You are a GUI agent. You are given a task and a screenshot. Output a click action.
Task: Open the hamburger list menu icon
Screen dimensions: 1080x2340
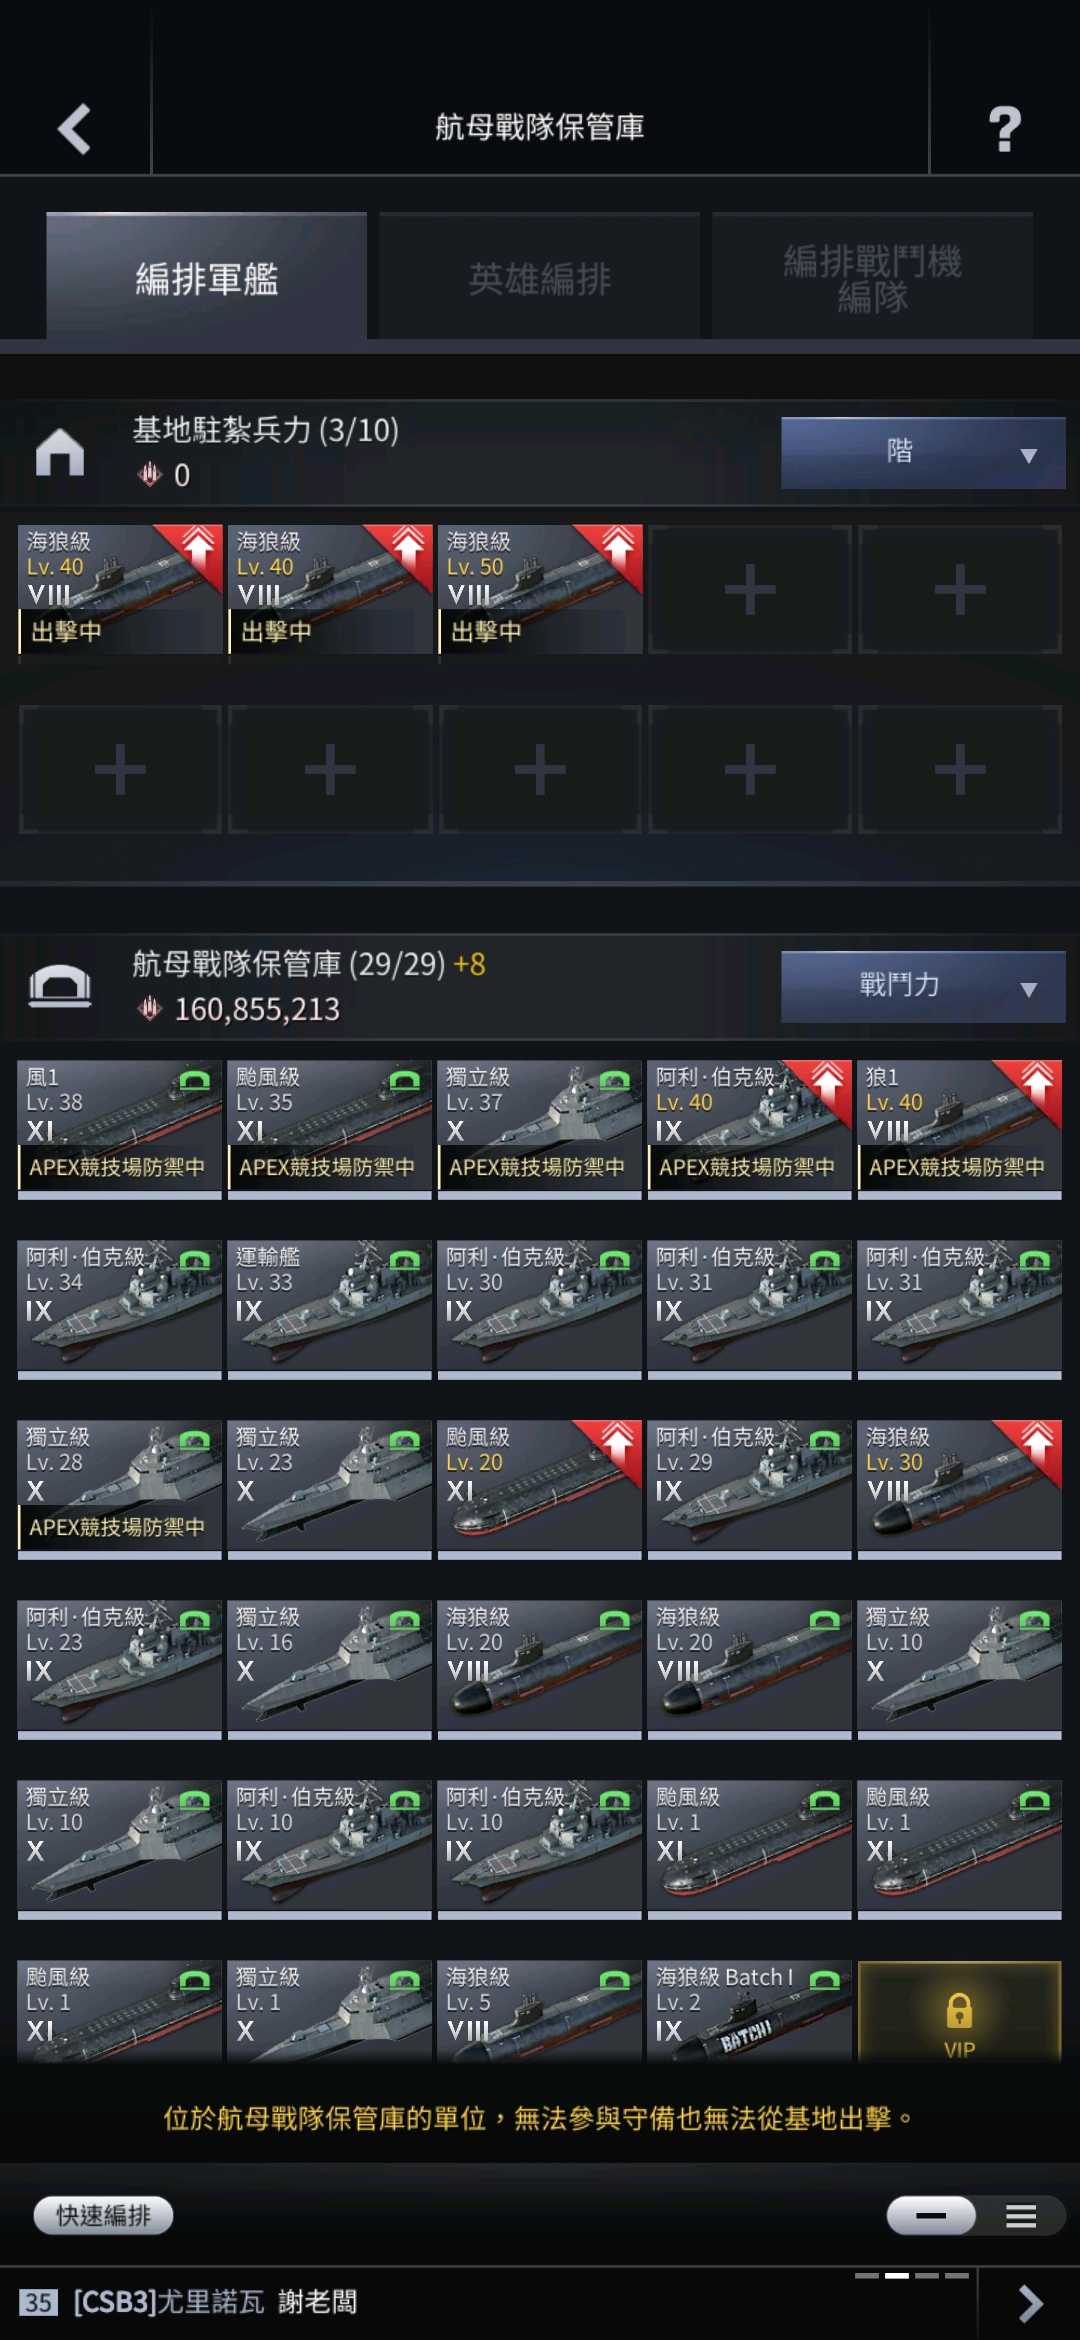1021,2216
